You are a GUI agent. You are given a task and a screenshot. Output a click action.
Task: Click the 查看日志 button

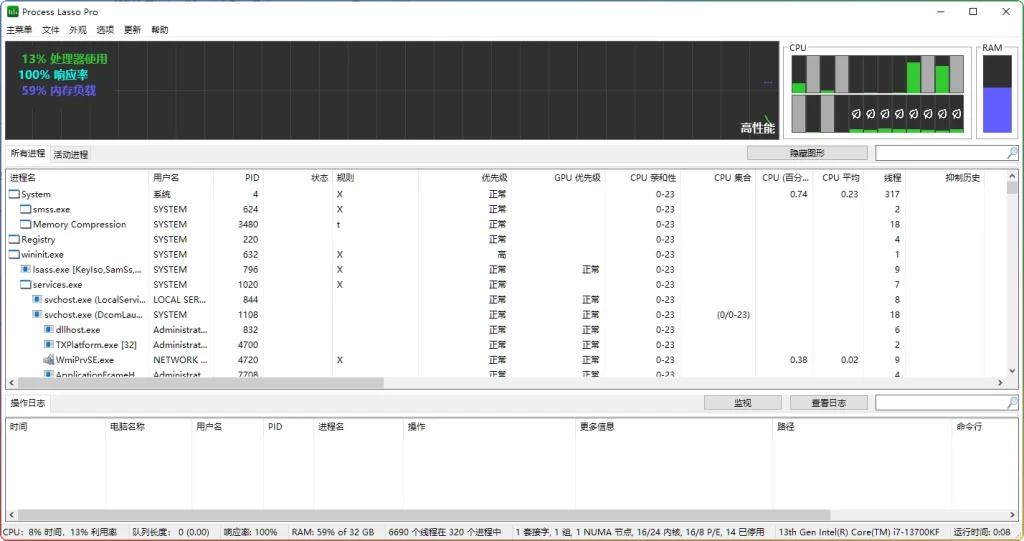coord(829,403)
